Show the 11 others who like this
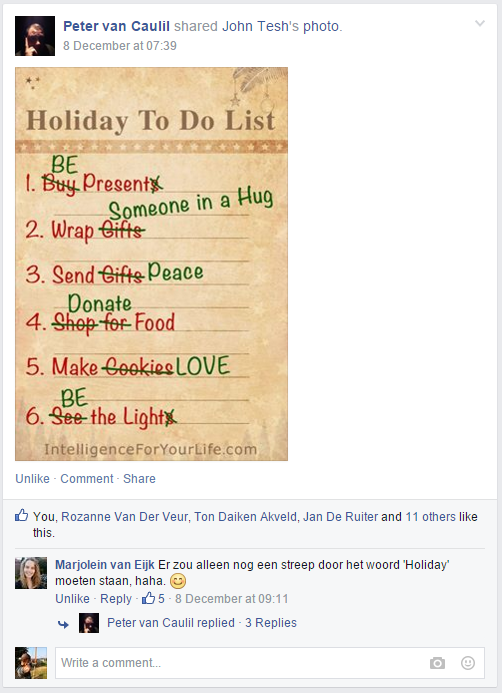 coord(430,517)
